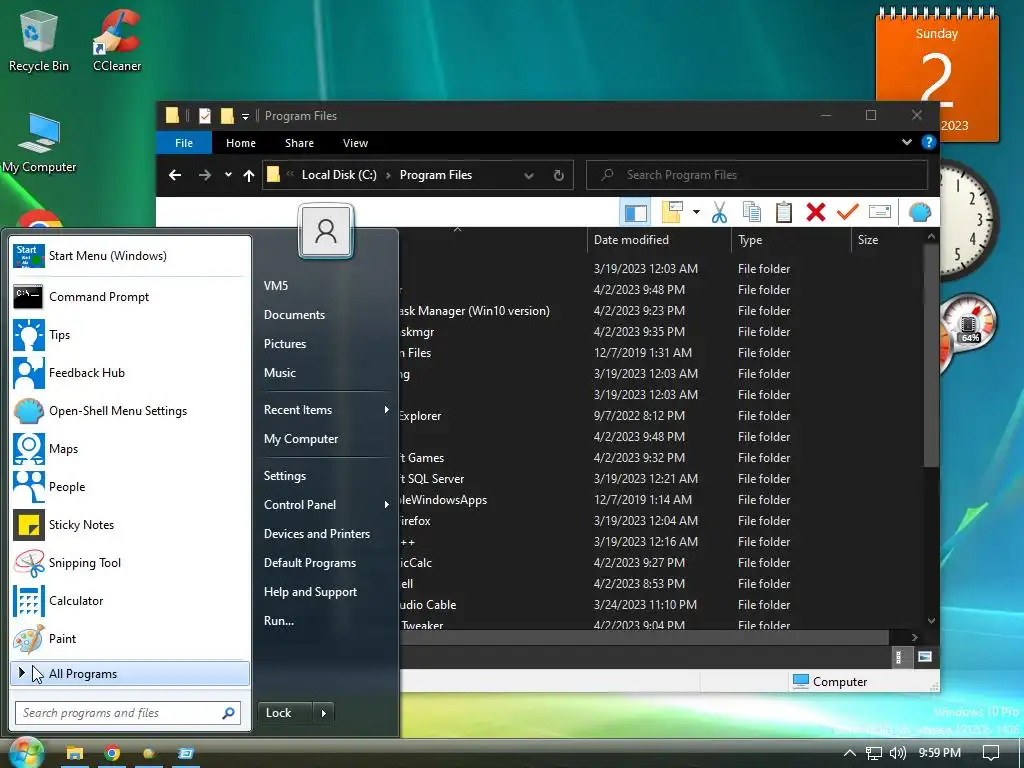Click Search programs and files box
Screen dimensions: 1024x768
click(x=128, y=713)
